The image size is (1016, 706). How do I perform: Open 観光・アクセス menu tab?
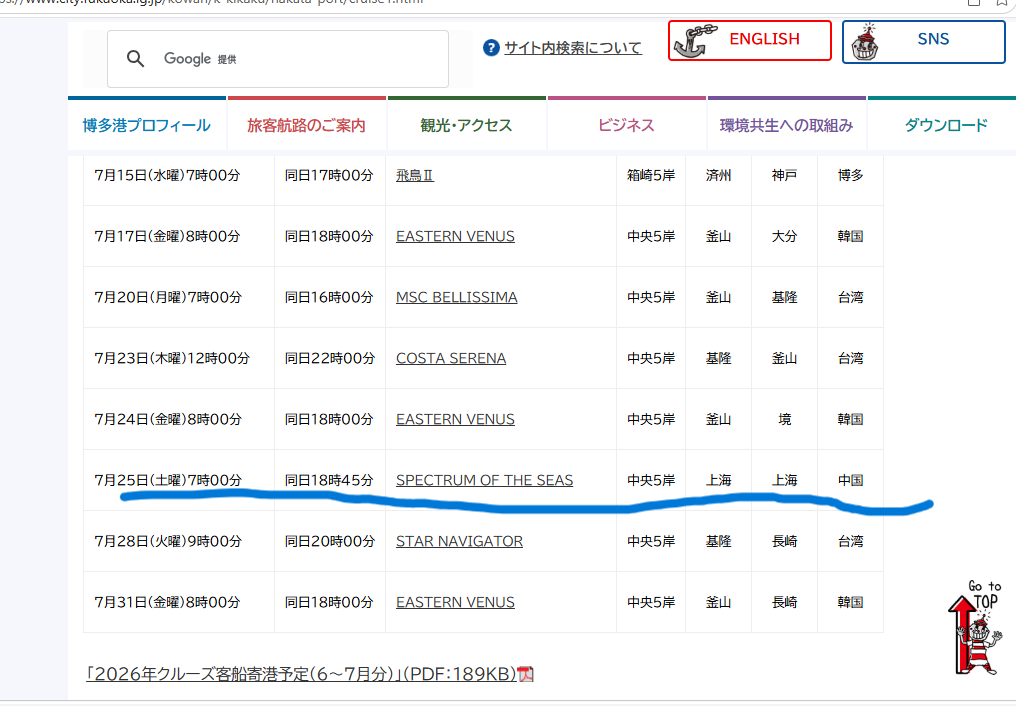click(467, 125)
